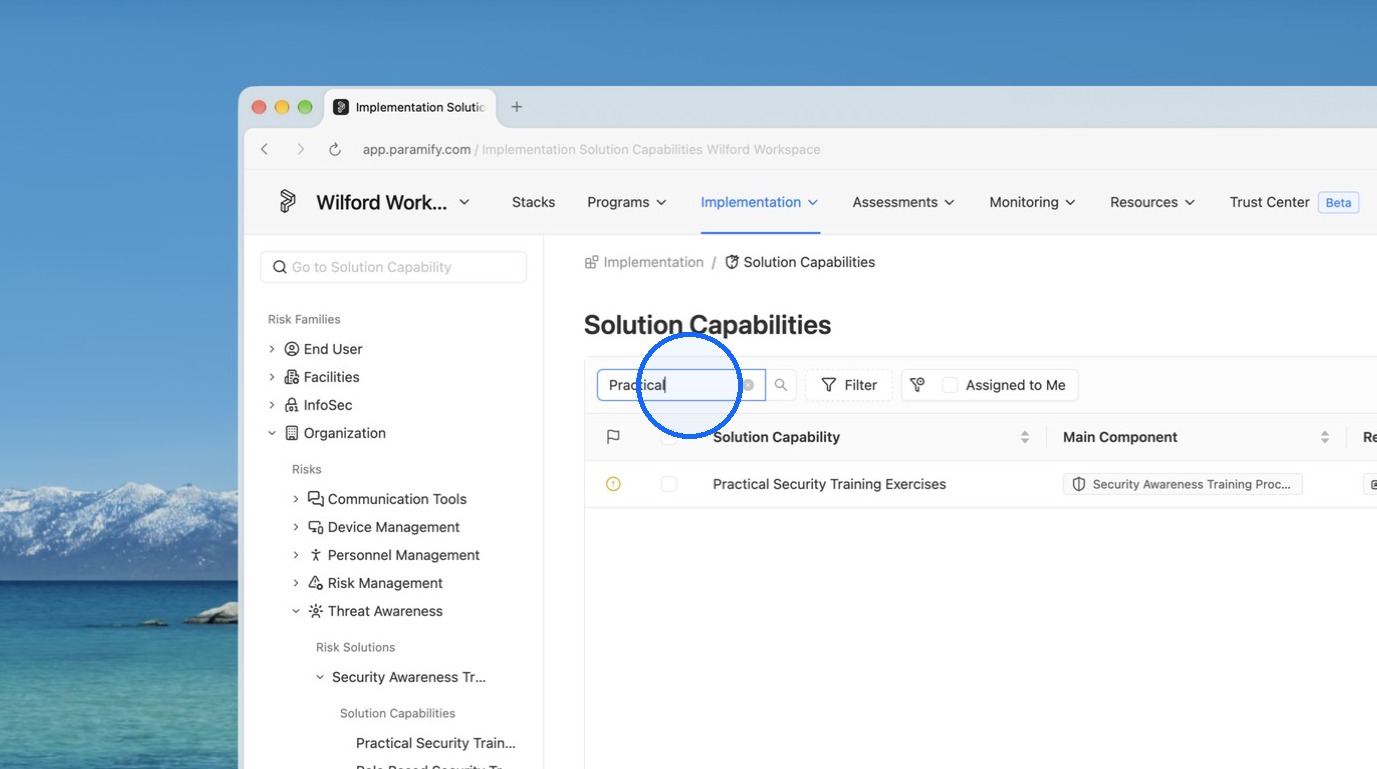
Task: Click the warning status icon in row
Action: click(613, 484)
